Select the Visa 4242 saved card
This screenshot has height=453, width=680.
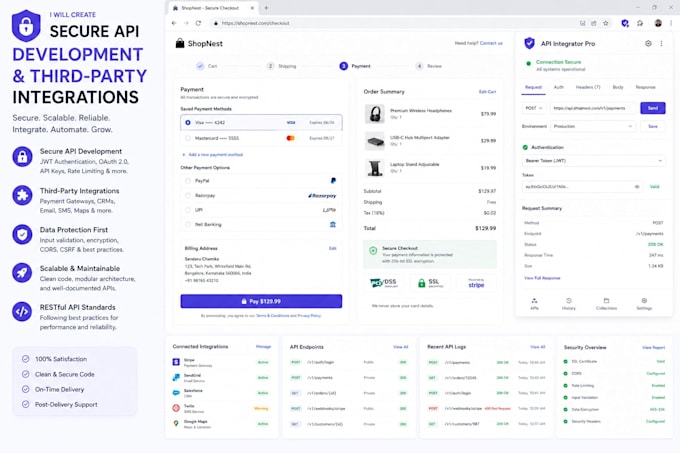point(261,123)
